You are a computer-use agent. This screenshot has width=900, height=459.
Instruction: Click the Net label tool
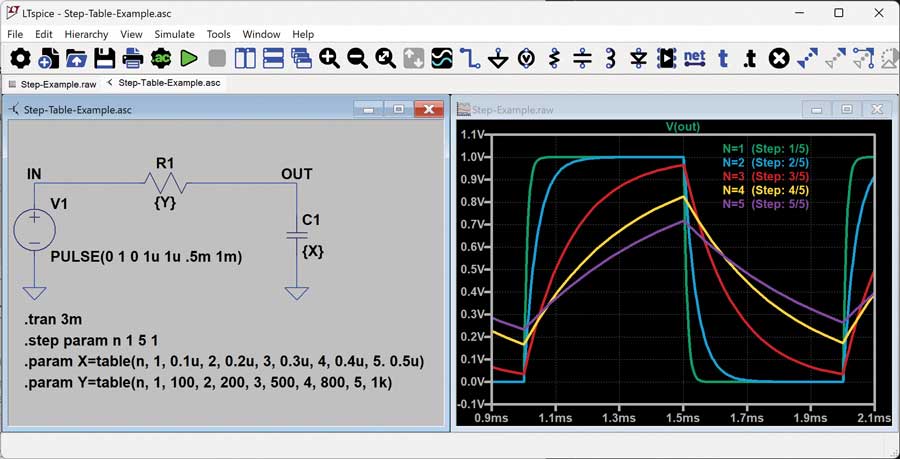click(694, 59)
